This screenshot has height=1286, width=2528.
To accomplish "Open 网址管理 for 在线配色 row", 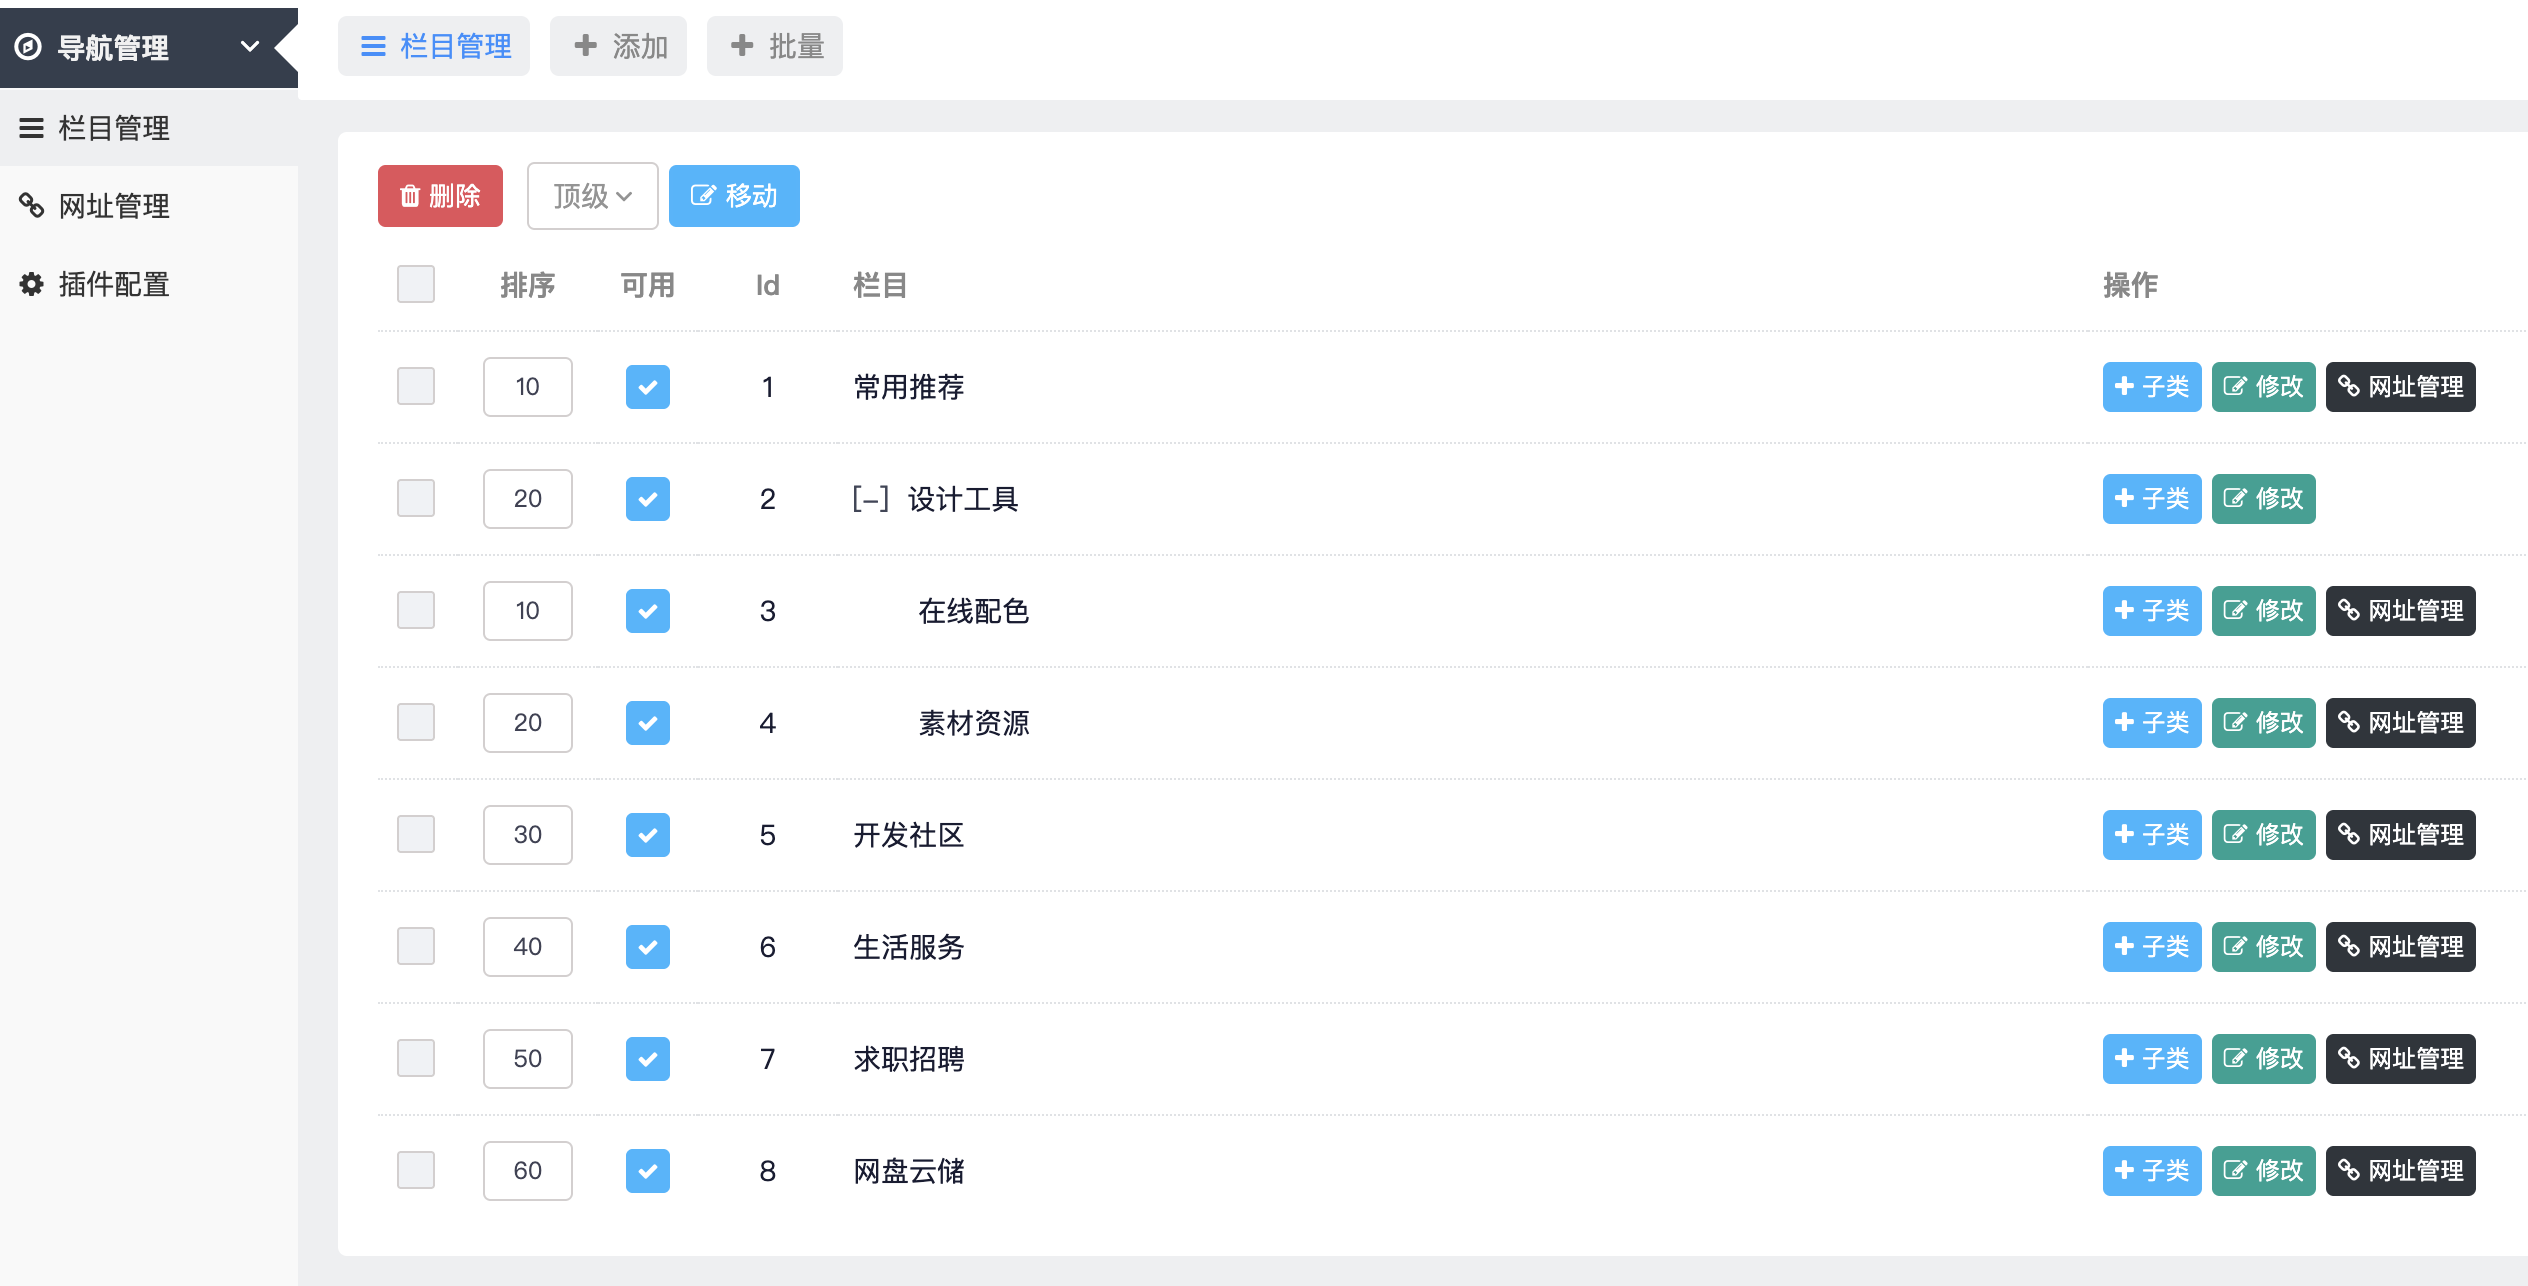I will pos(2401,611).
